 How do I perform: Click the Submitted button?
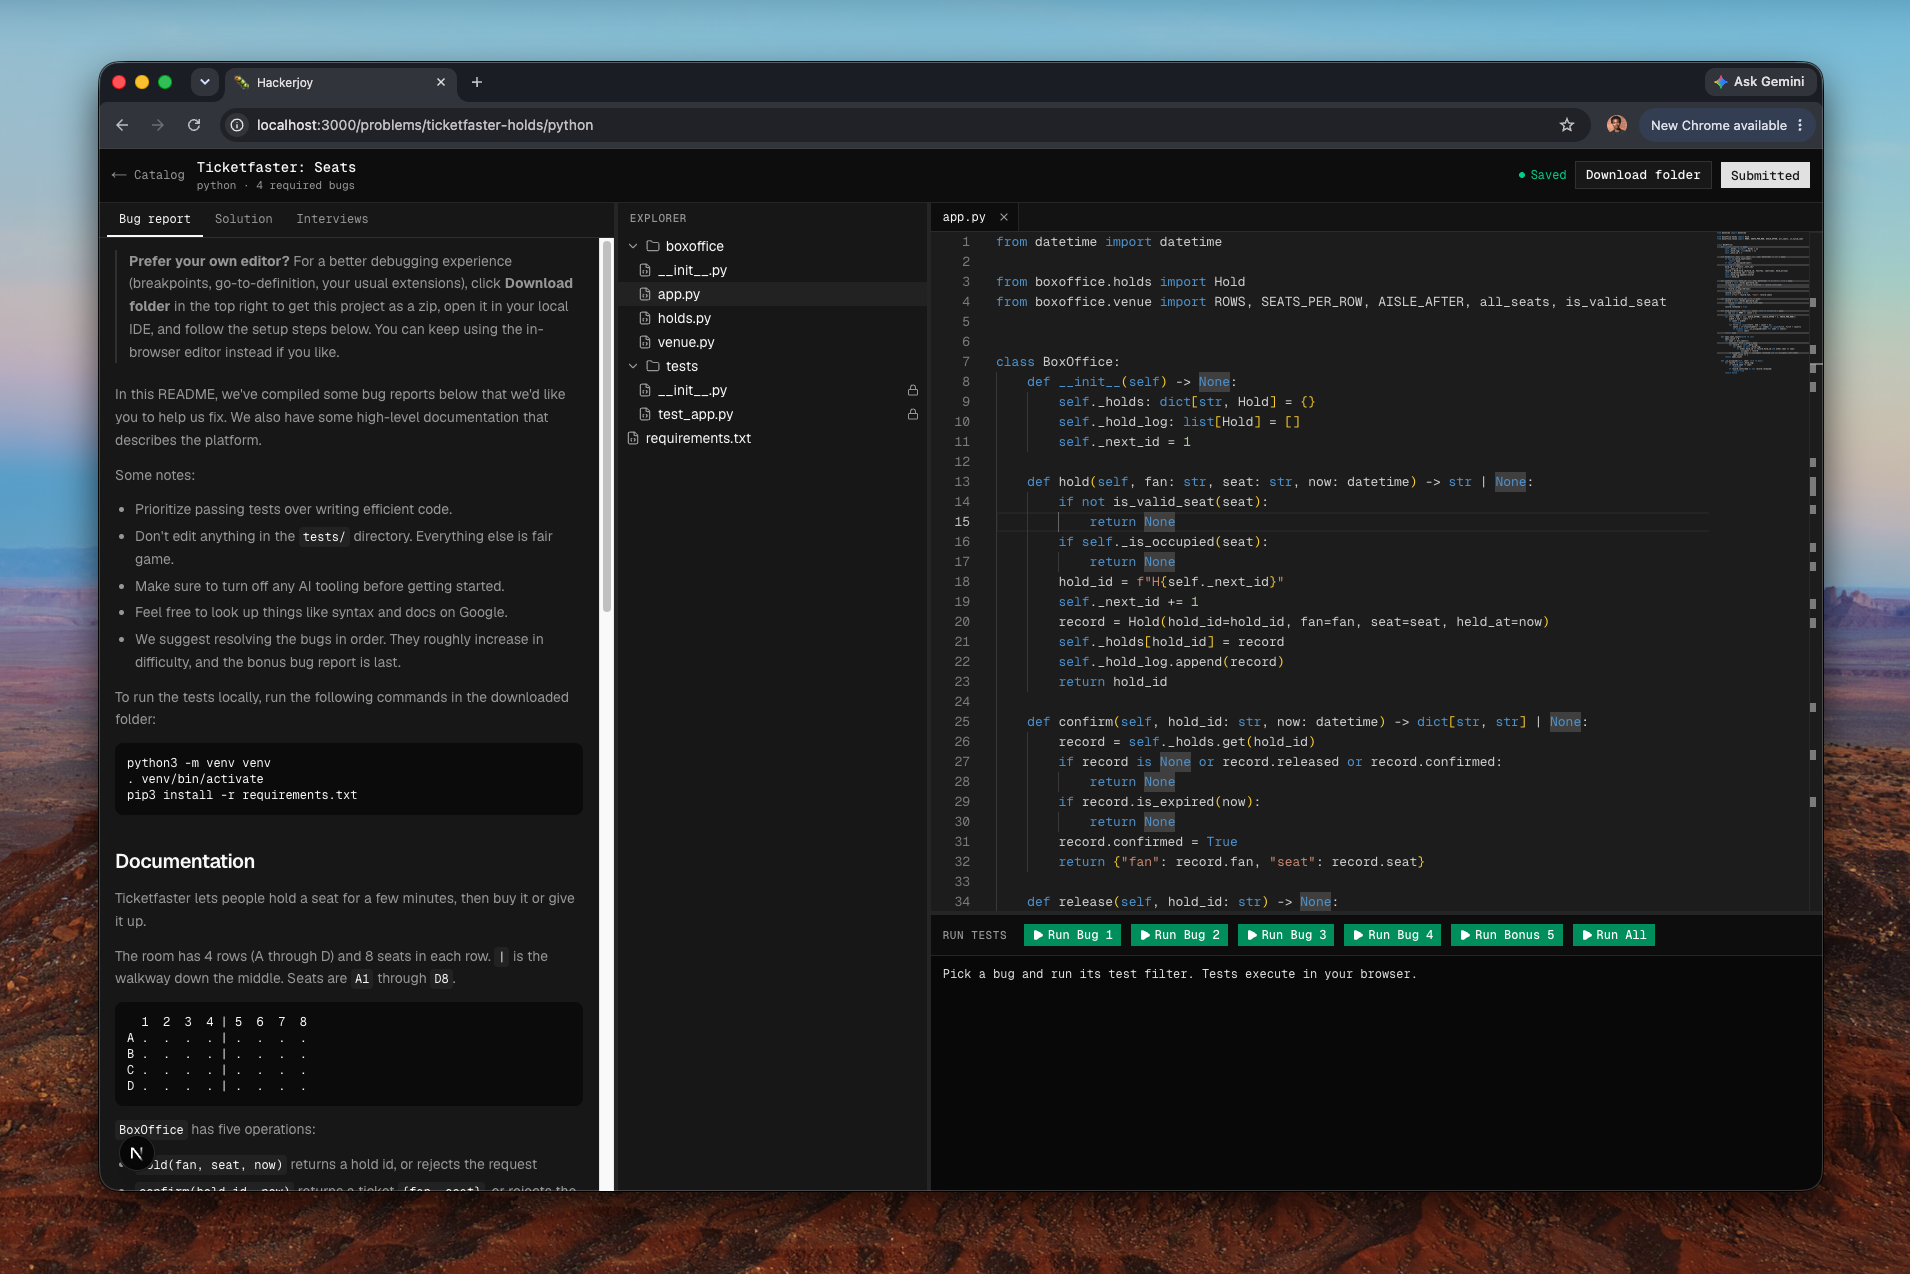(1765, 175)
